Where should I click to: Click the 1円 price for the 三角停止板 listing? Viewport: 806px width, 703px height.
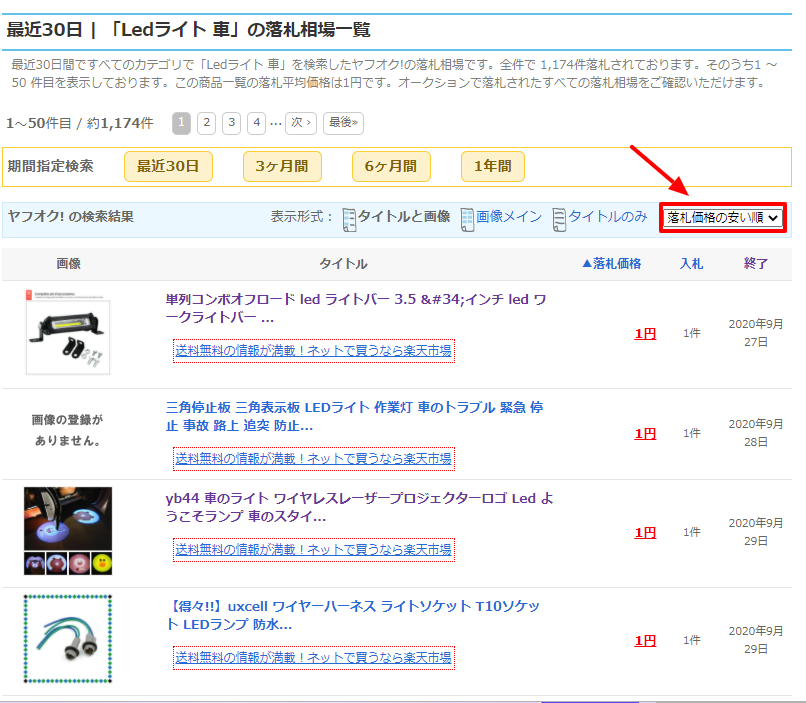(x=645, y=434)
